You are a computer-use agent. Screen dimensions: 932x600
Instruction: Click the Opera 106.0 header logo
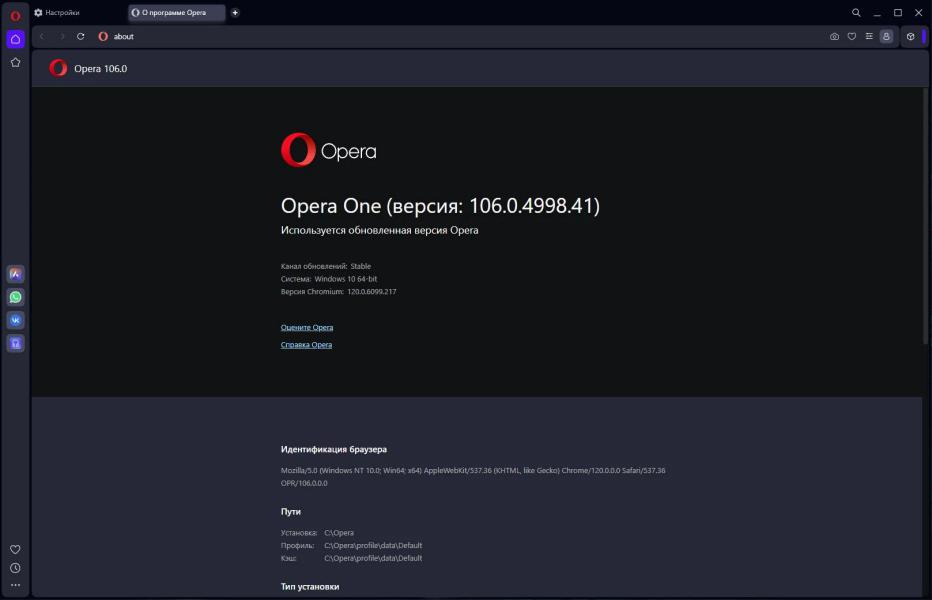pos(58,68)
